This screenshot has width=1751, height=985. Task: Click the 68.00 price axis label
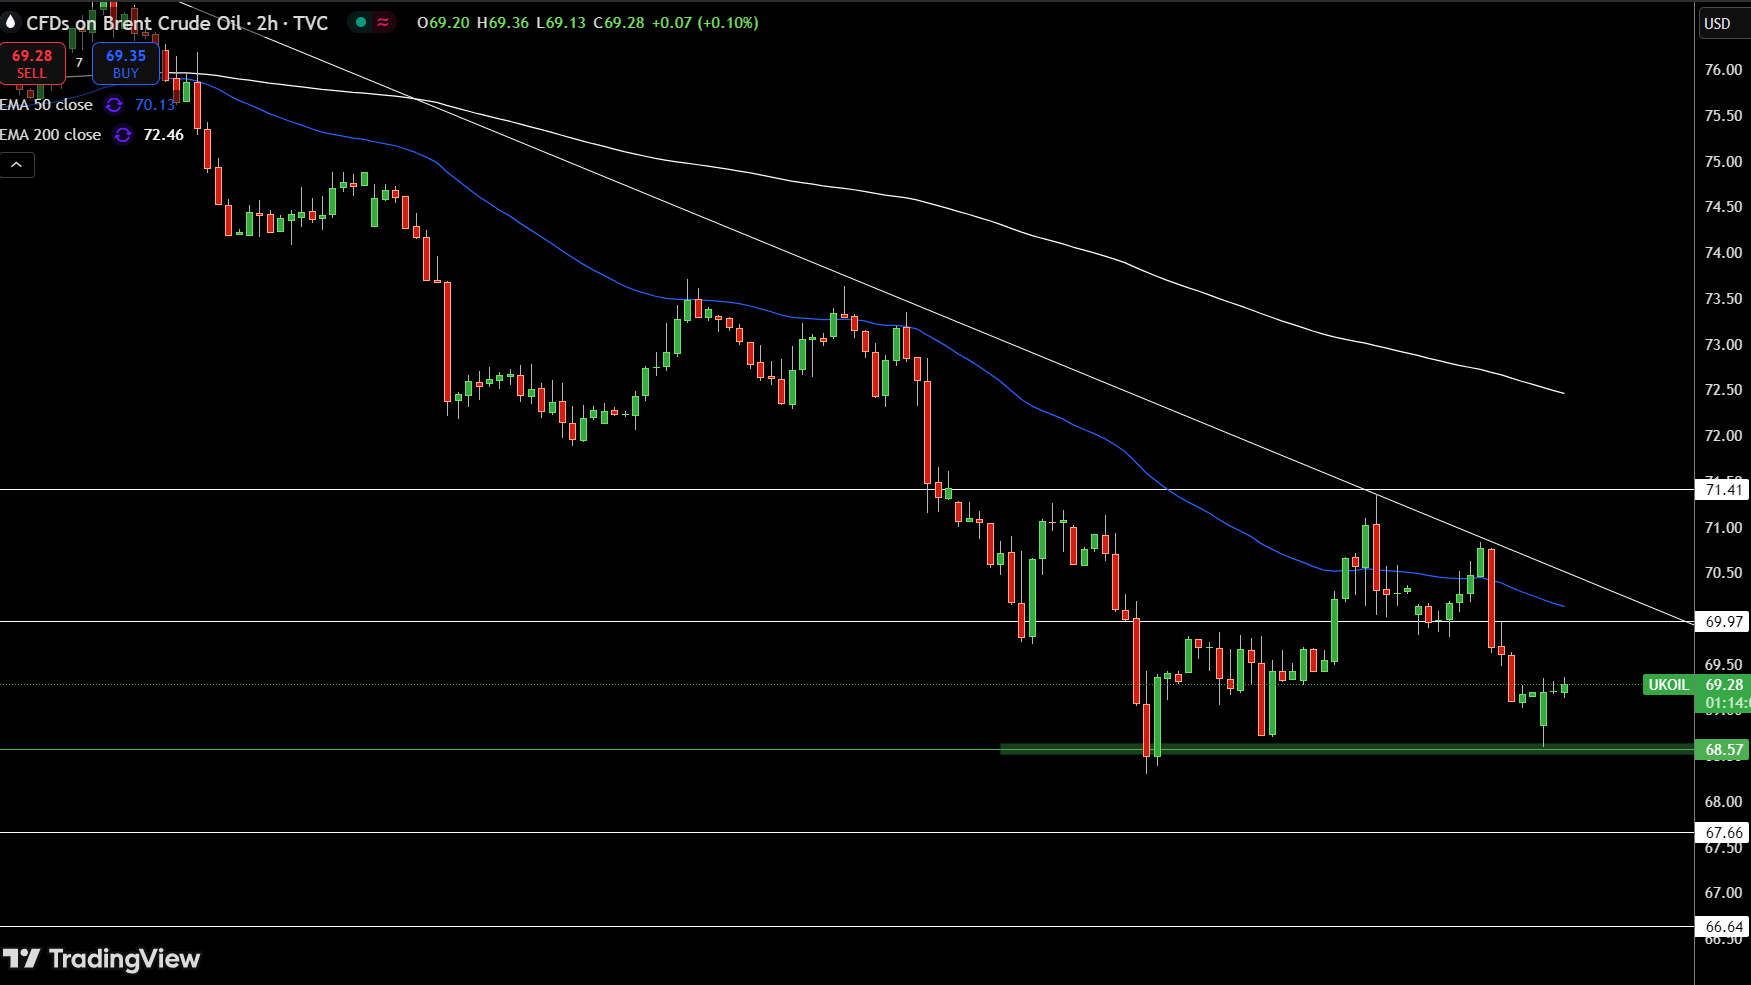1723,801
